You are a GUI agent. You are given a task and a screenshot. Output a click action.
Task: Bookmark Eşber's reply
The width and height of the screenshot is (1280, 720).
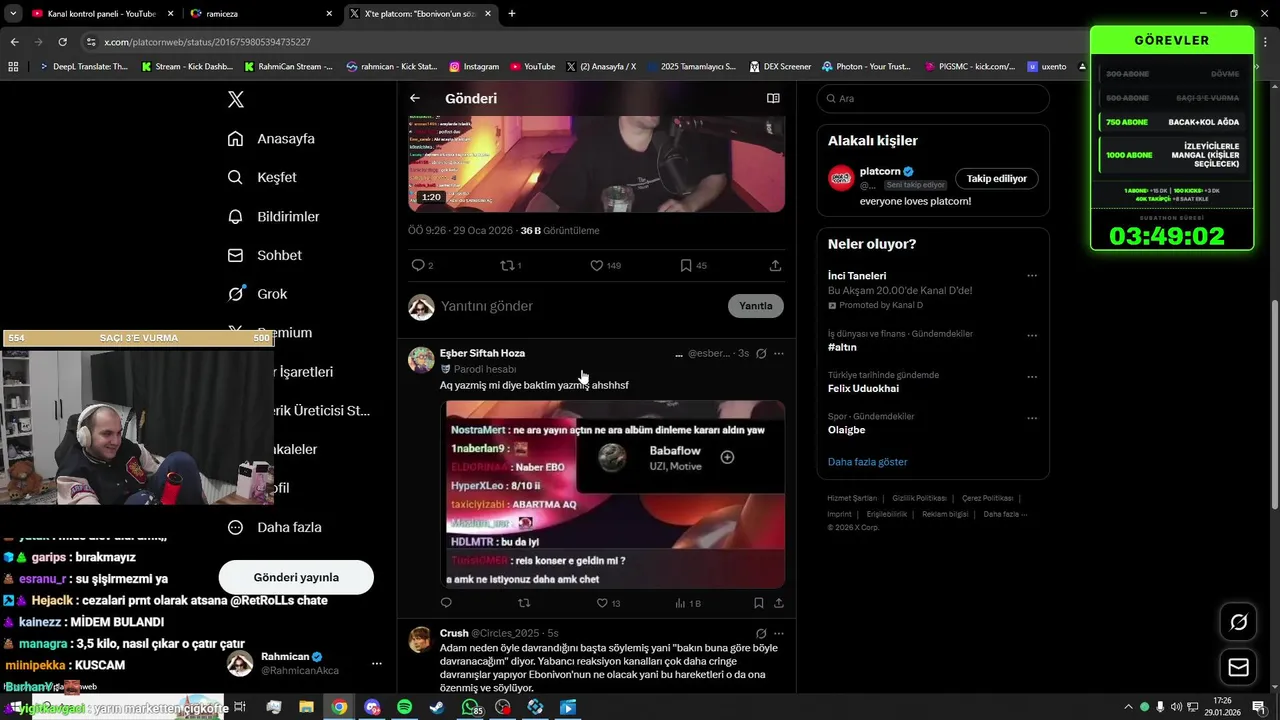click(759, 603)
